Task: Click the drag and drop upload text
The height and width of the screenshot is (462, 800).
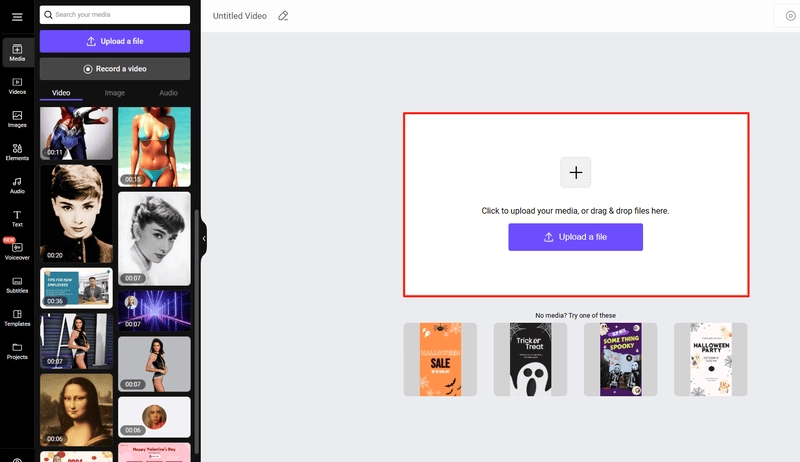Action: pyautogui.click(x=576, y=211)
